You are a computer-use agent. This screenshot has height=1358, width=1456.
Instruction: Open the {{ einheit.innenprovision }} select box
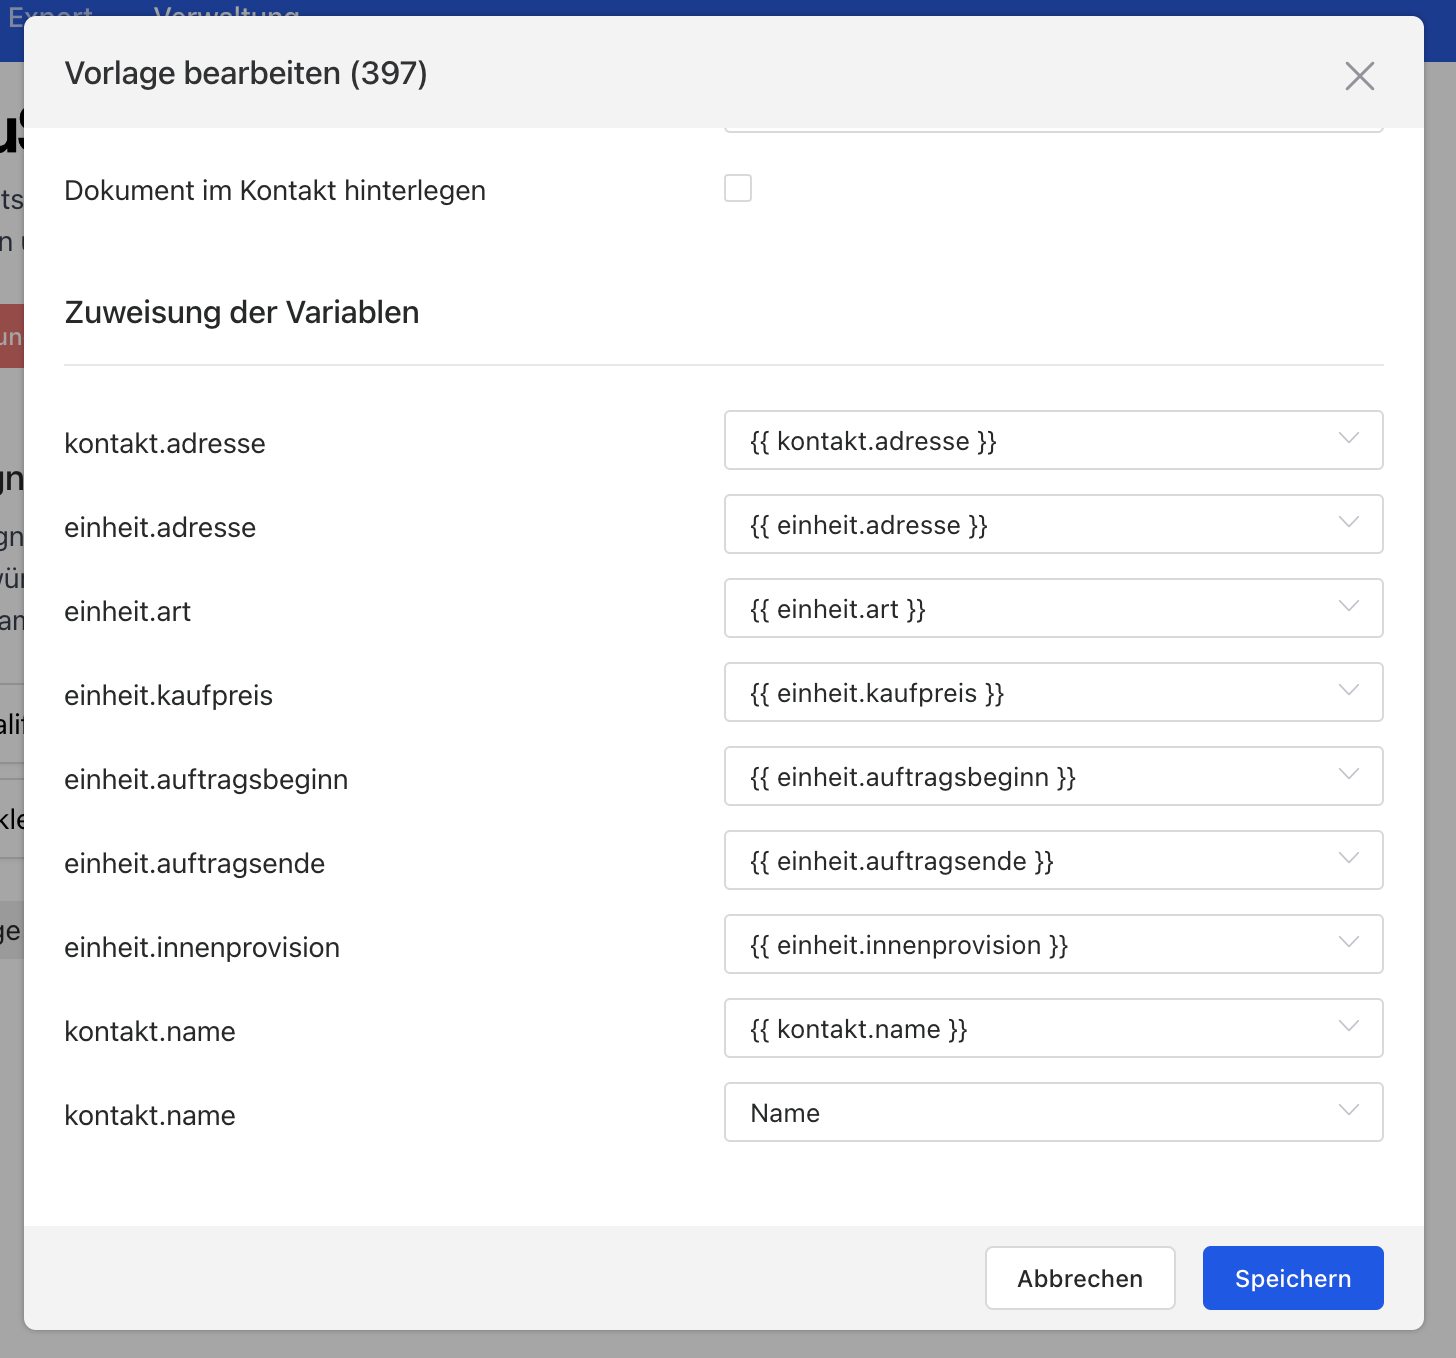1052,944
